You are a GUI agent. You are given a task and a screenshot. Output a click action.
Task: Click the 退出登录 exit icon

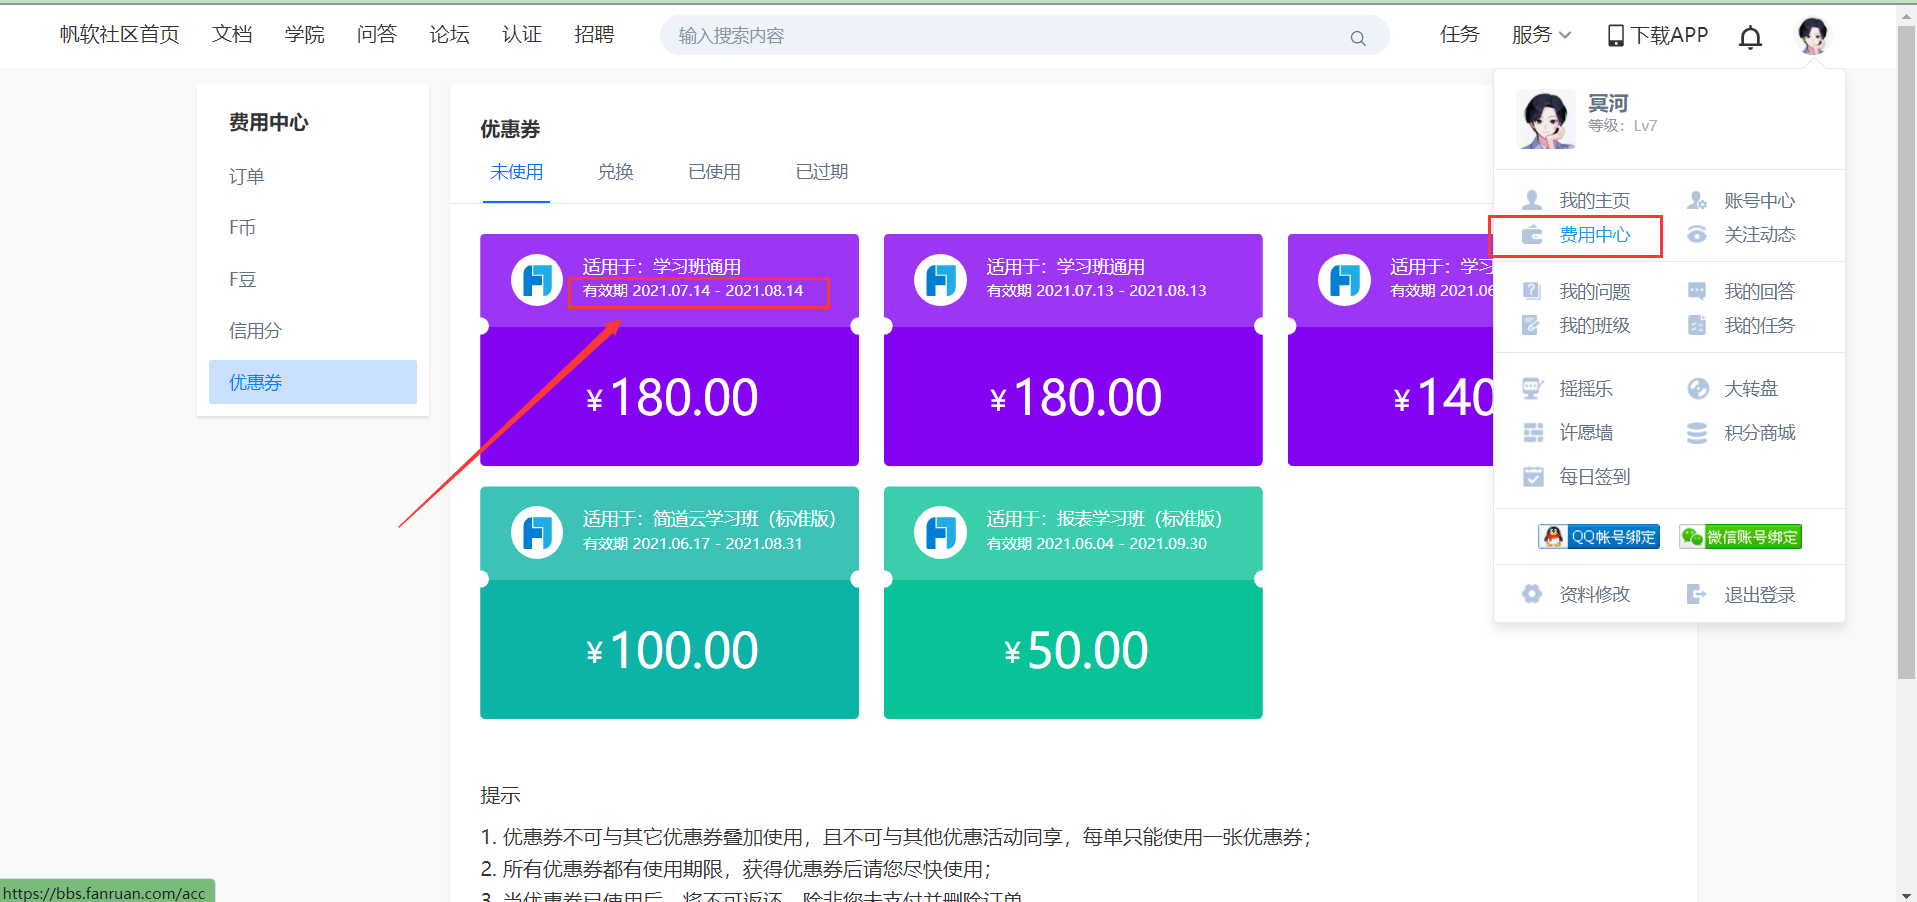click(x=1697, y=594)
